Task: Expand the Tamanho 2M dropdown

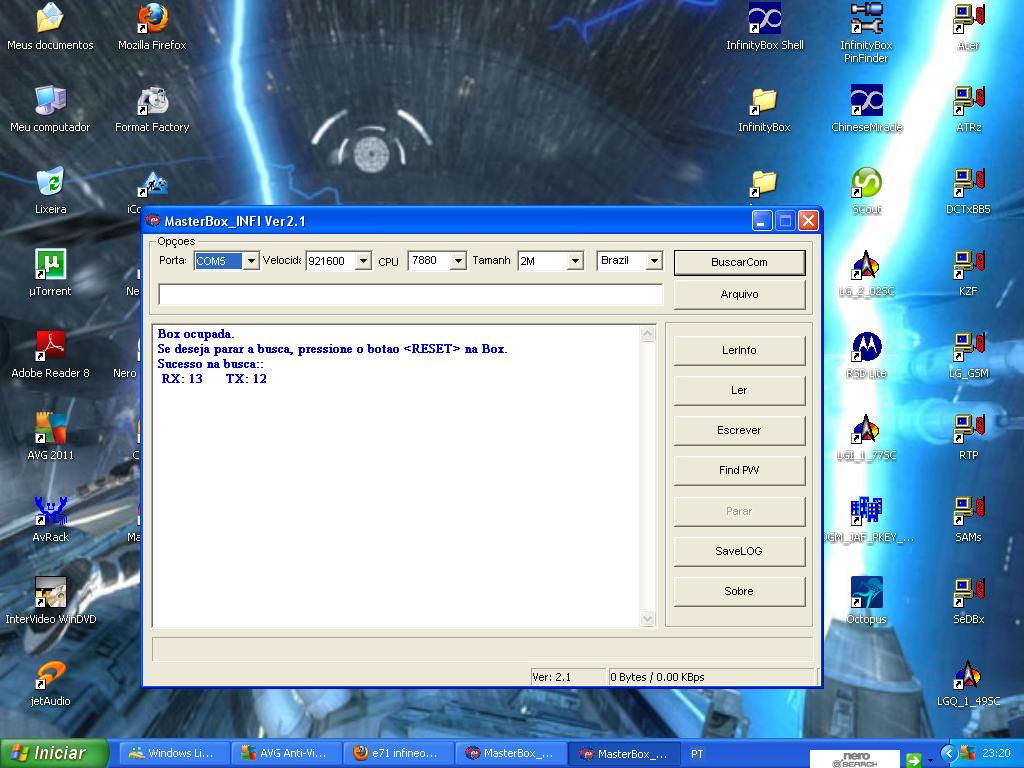Action: pyautogui.click(x=575, y=261)
